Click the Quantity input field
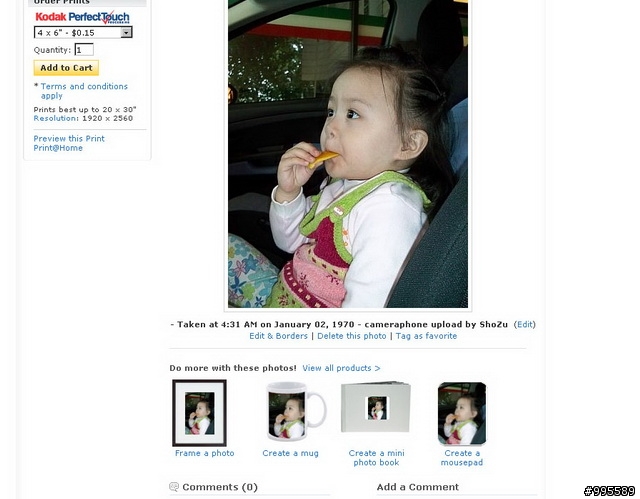The height and width of the screenshot is (499, 640). click(84, 50)
